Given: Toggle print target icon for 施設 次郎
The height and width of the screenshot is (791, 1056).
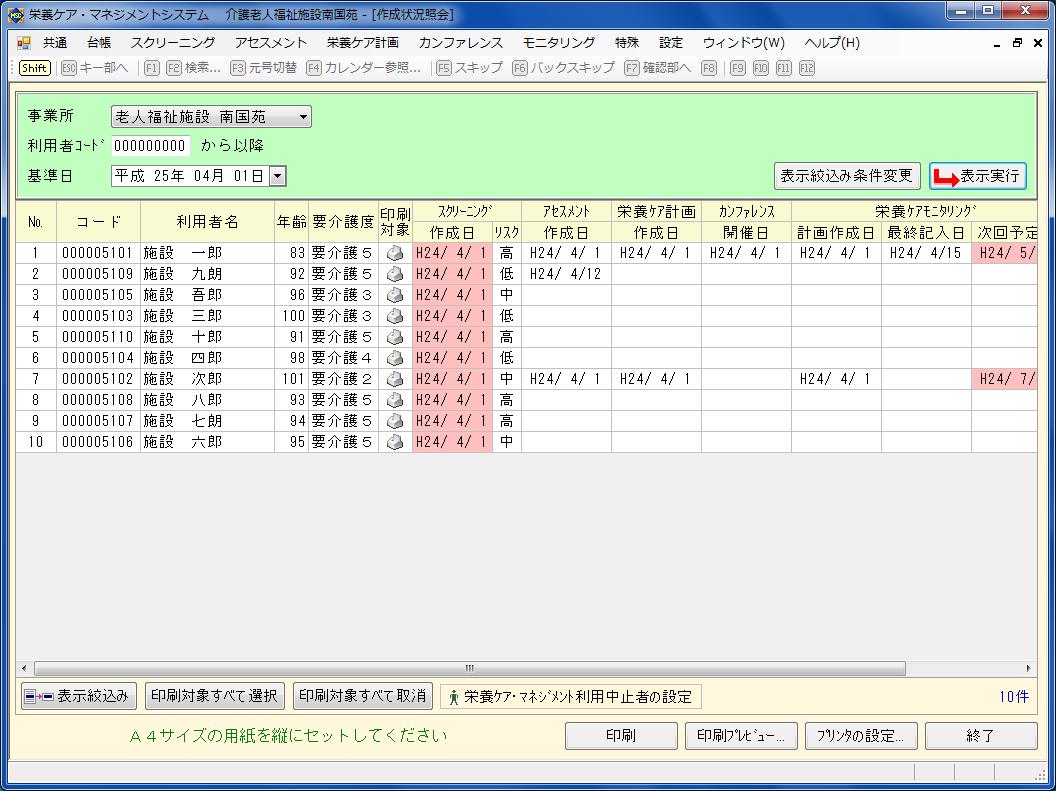Looking at the screenshot, I should pos(395,379).
